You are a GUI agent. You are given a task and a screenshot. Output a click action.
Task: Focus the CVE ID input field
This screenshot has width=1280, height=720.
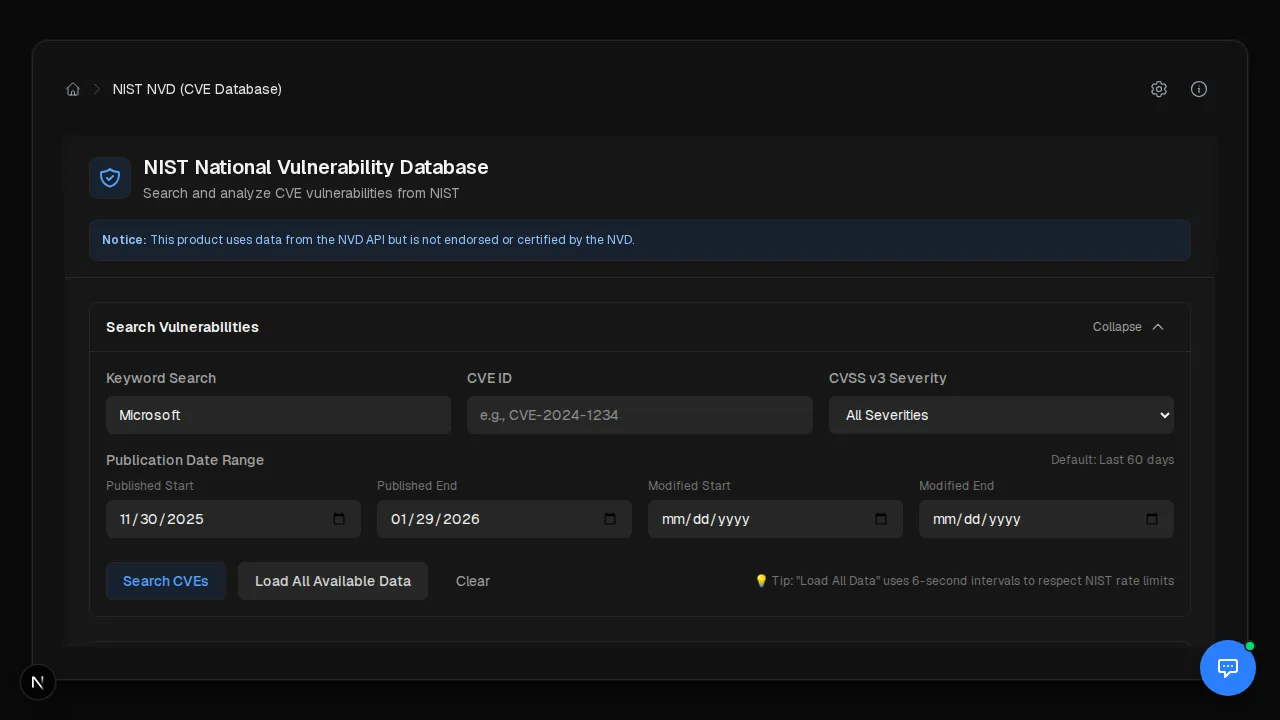[640, 415]
